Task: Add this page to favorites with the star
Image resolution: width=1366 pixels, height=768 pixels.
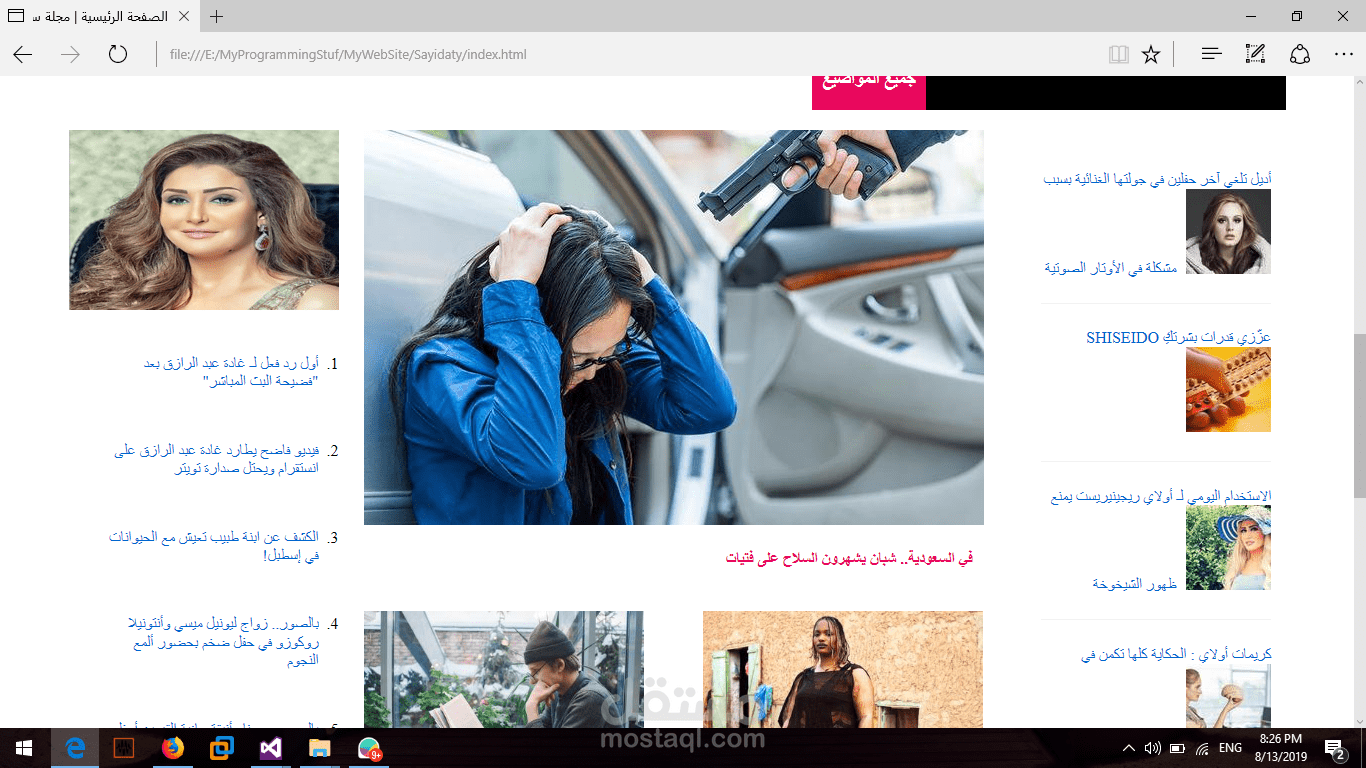Action: click(1151, 54)
